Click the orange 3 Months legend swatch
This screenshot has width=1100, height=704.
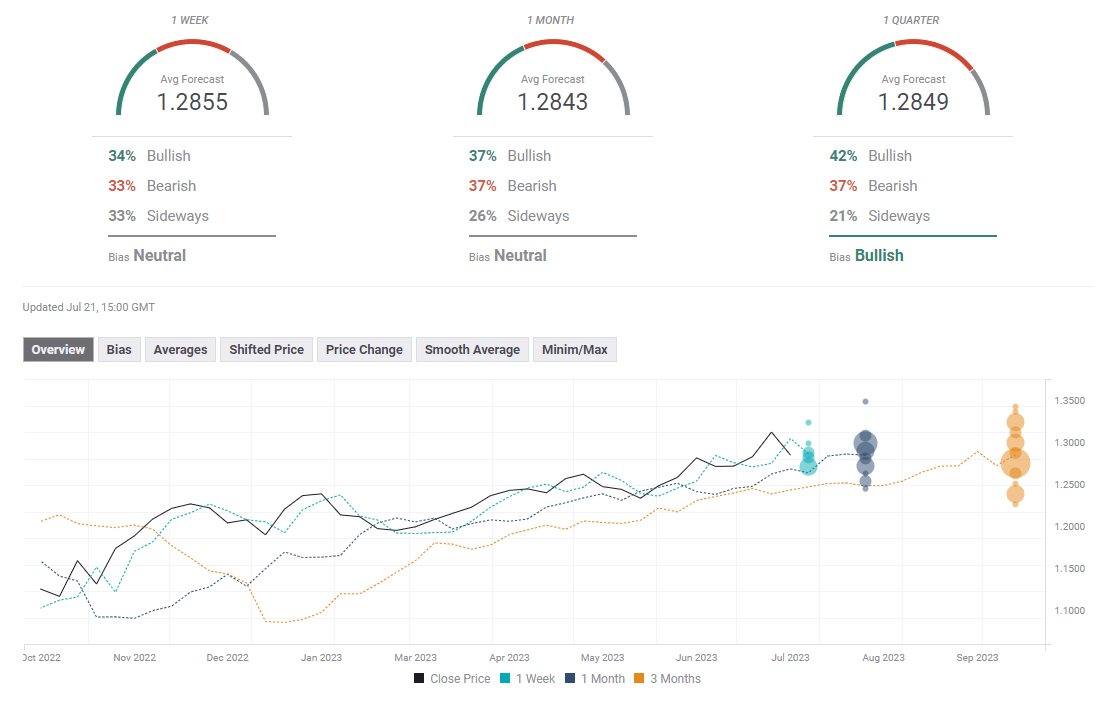click(646, 679)
